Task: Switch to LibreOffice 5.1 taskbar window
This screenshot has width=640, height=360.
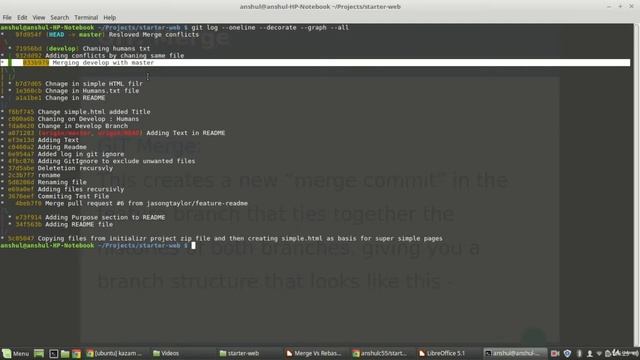Action: tap(442, 353)
